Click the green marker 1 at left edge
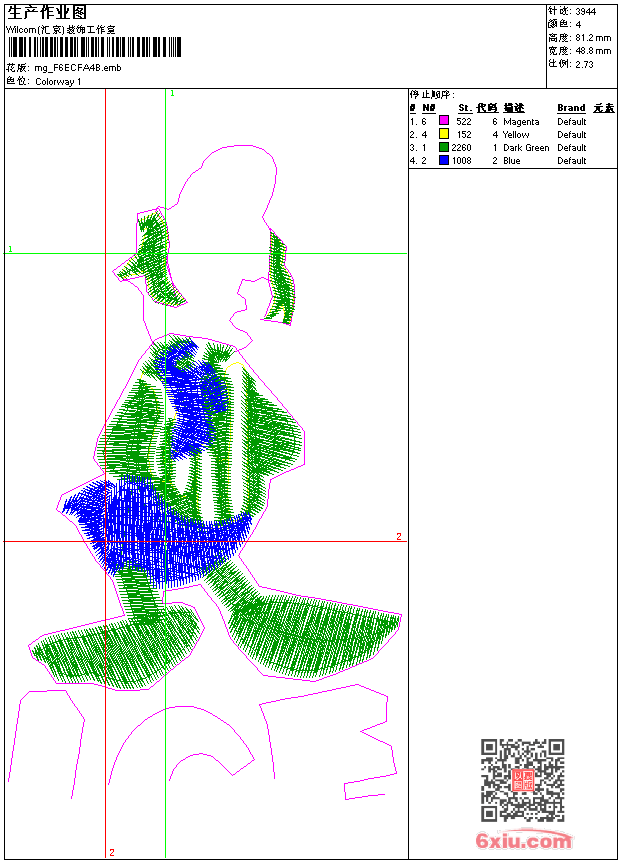Screen dimensions: 620x860 point(10,249)
